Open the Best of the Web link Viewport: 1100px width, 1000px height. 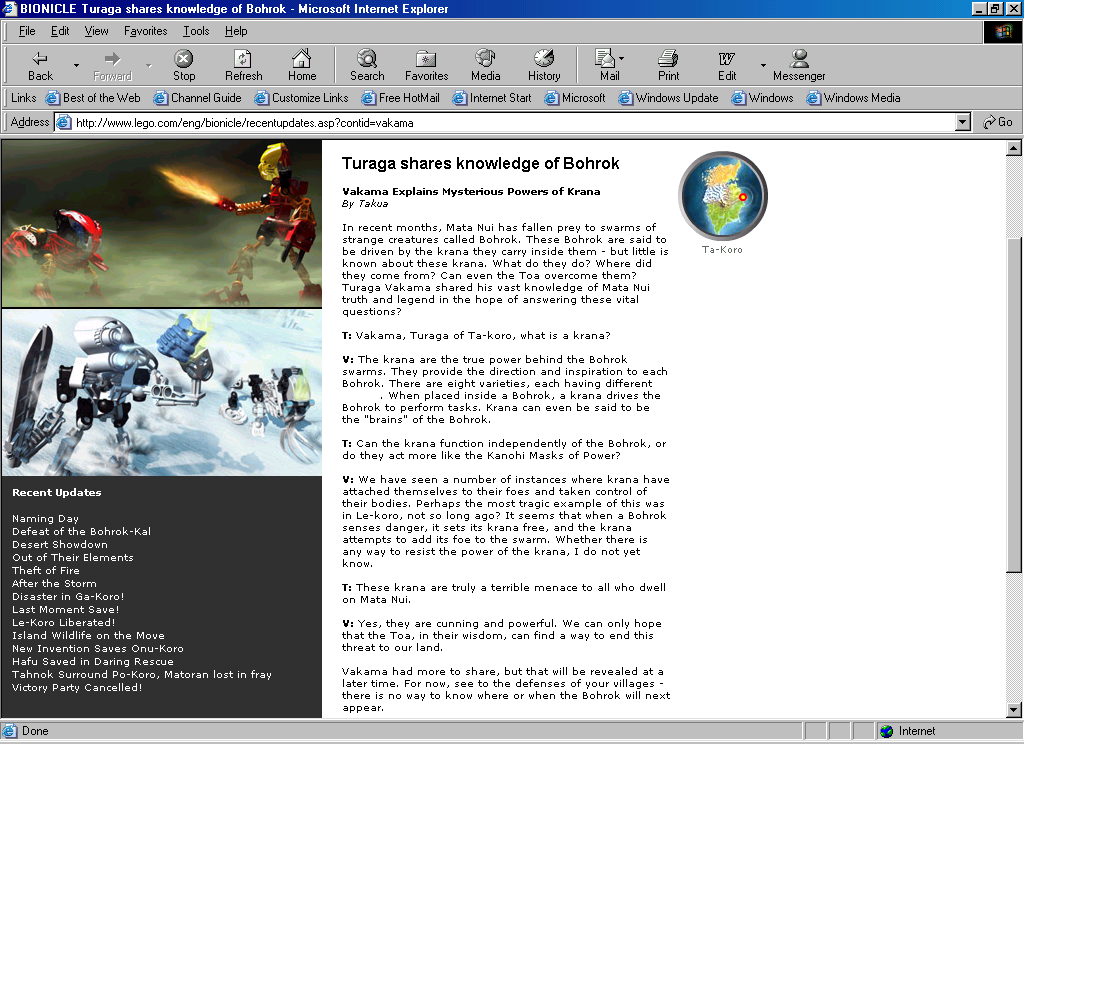coord(93,98)
